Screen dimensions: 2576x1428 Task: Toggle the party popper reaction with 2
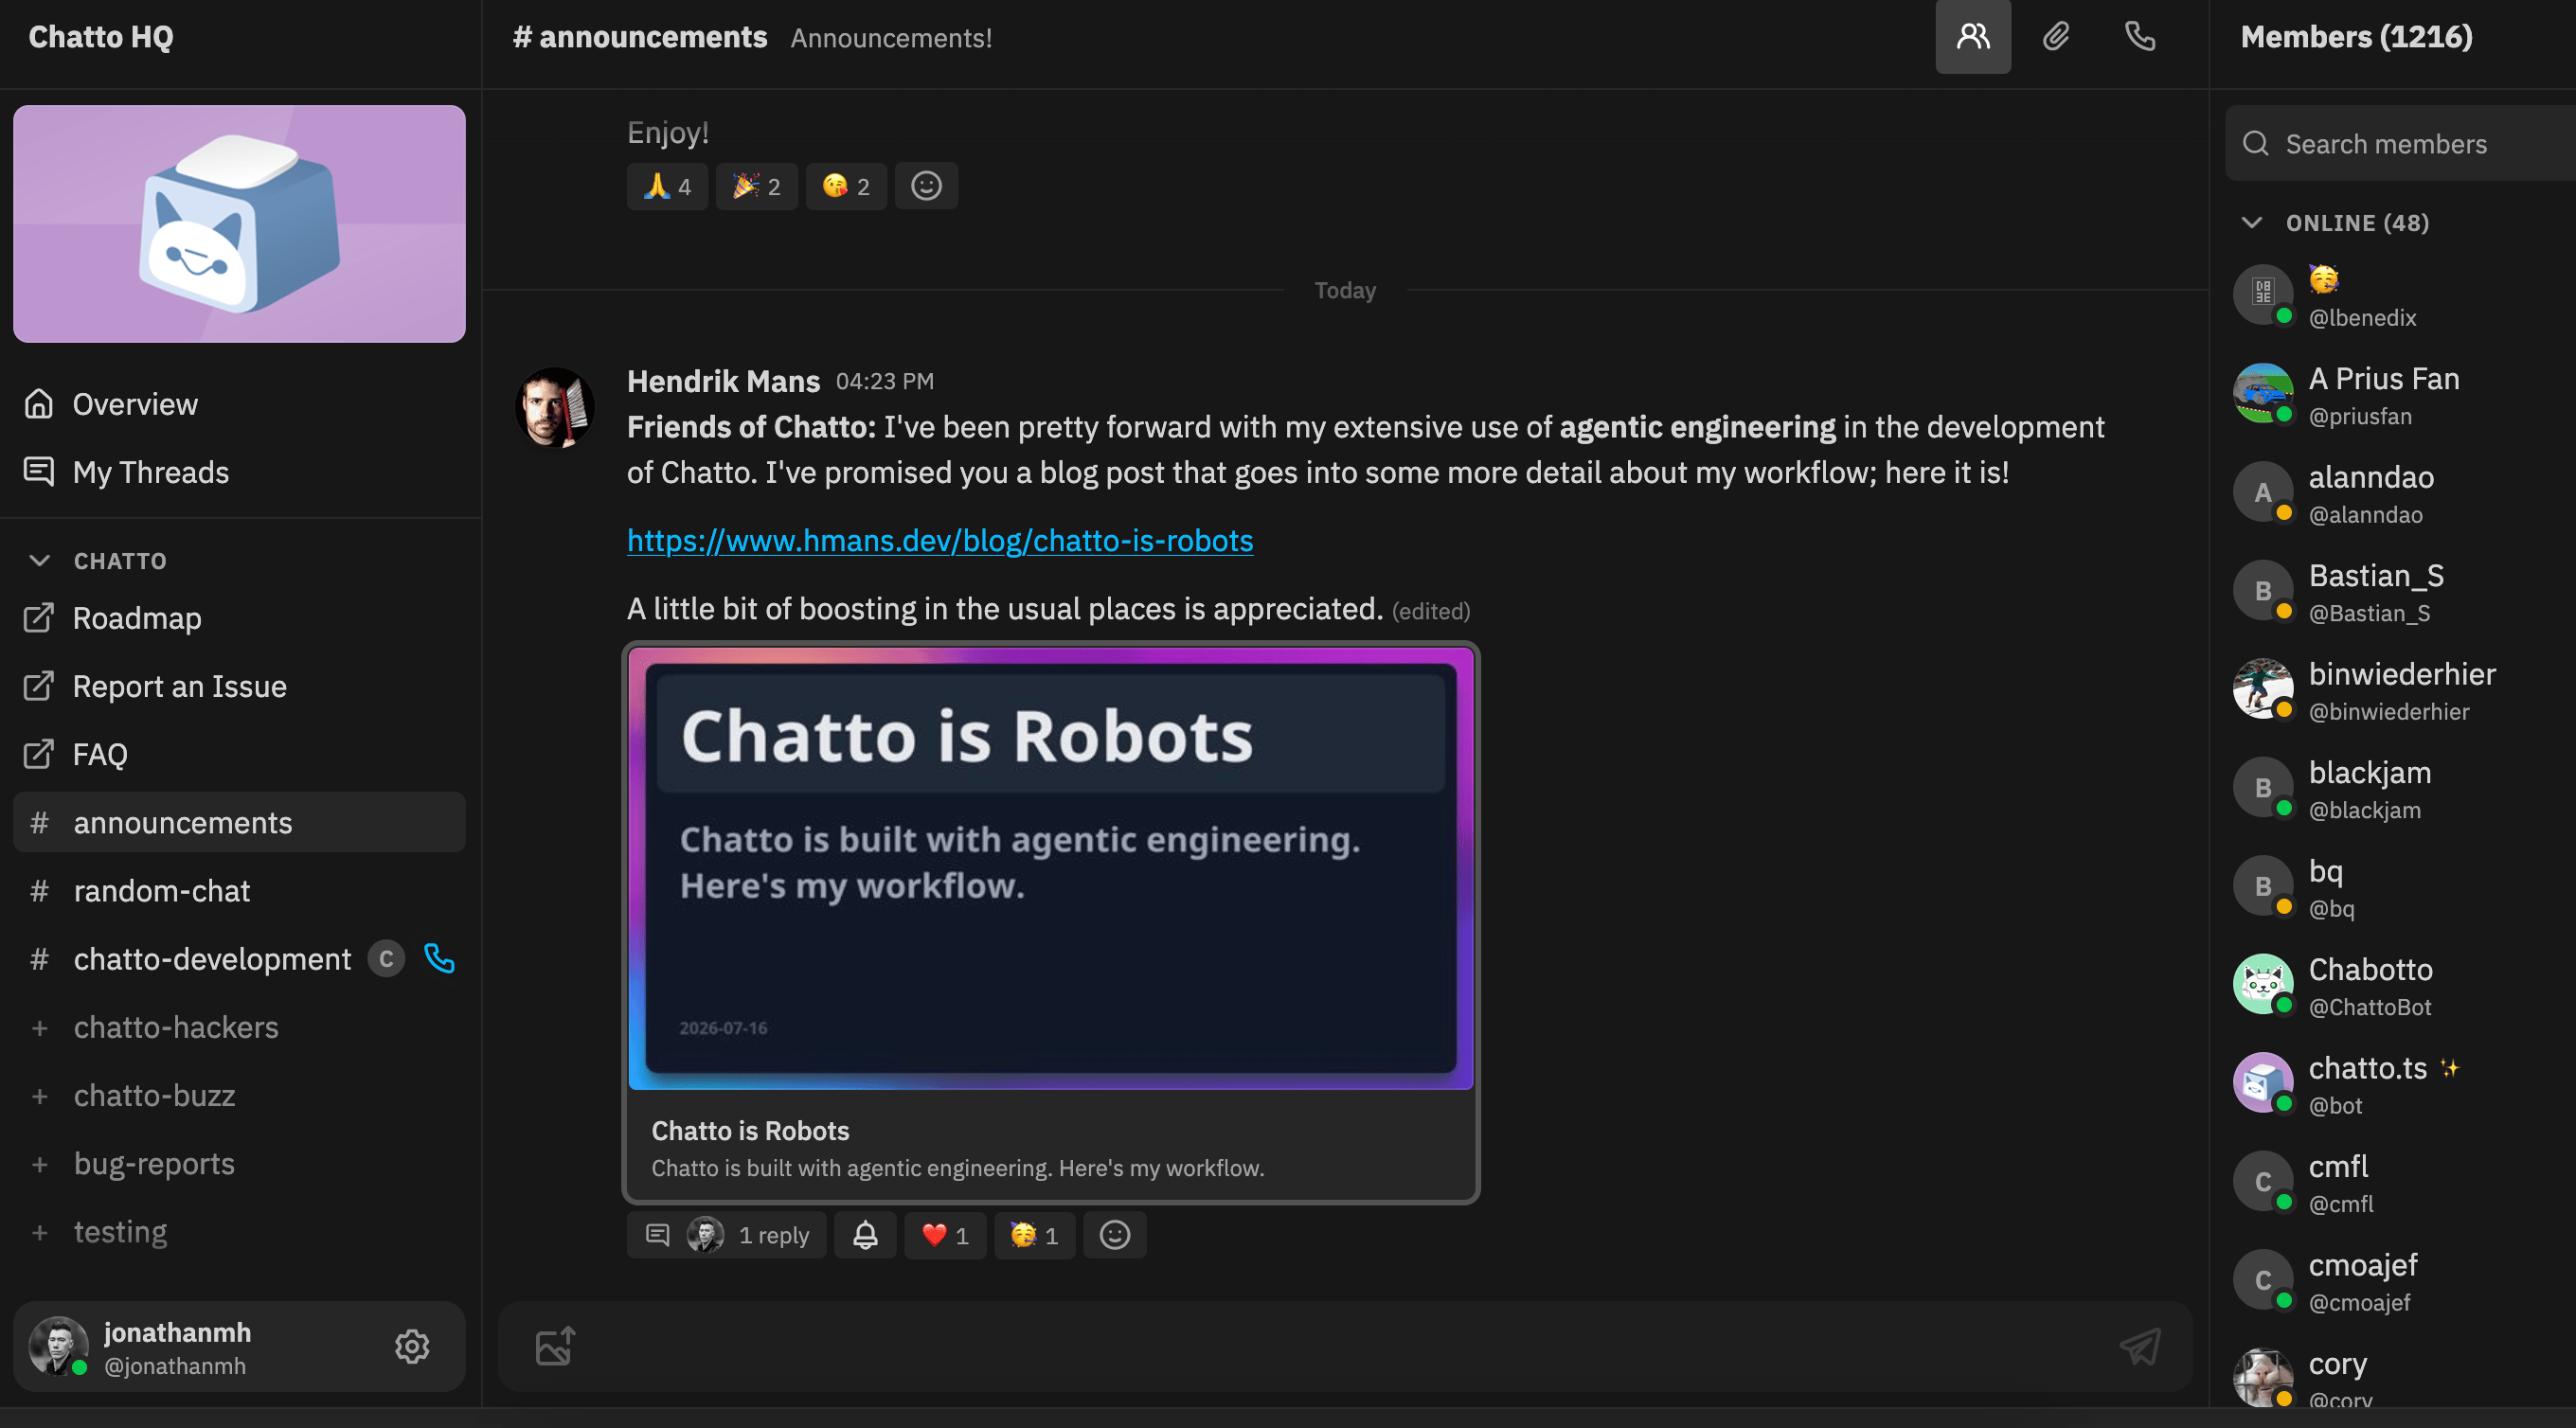coord(757,186)
